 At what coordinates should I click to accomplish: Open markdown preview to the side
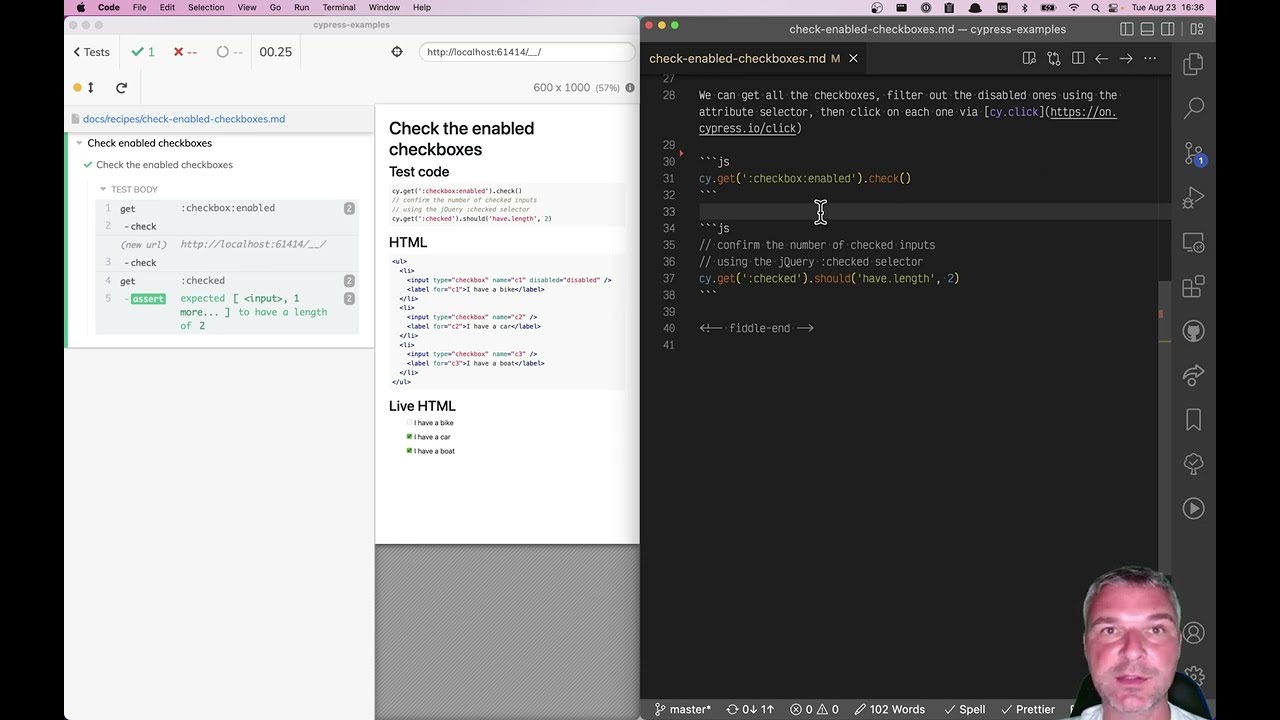(1029, 59)
